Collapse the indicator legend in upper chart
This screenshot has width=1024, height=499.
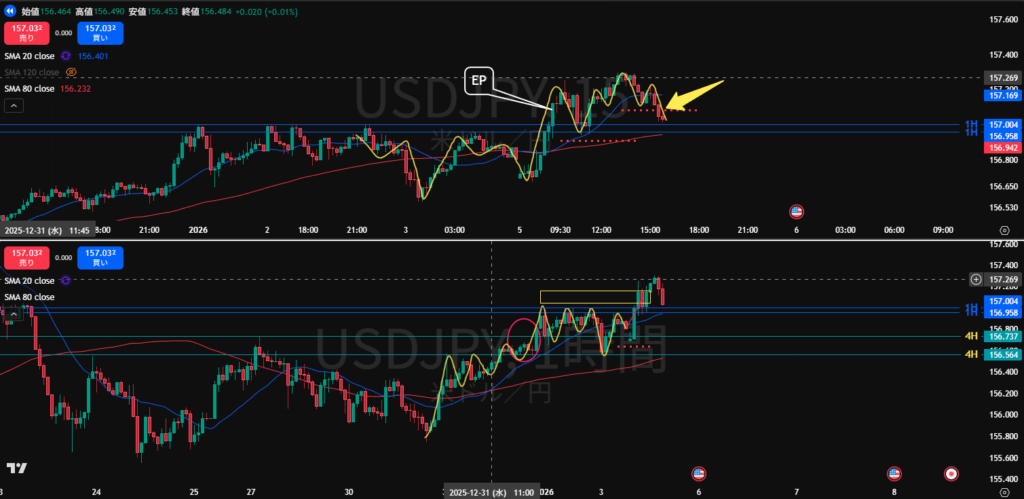(13, 105)
